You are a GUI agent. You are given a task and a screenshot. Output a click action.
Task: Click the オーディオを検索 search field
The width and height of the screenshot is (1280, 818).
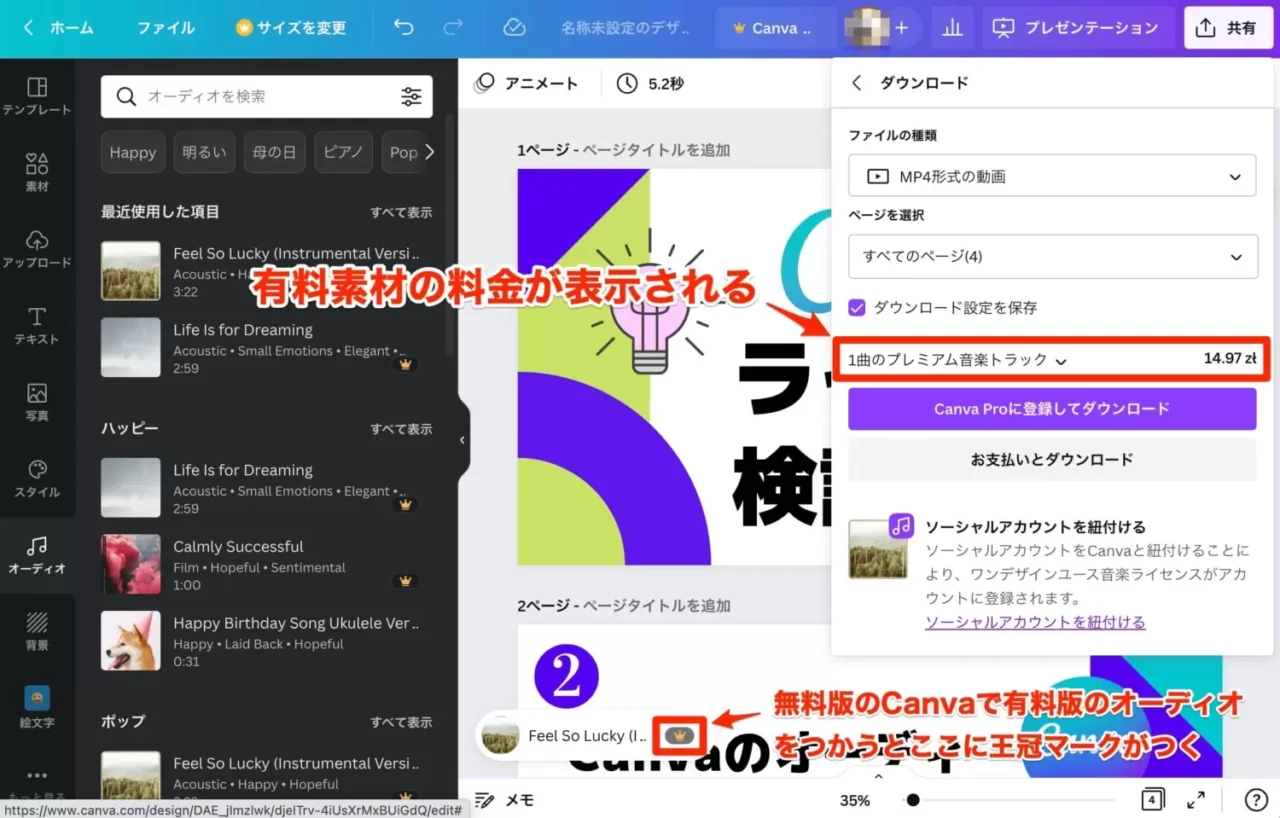point(267,97)
